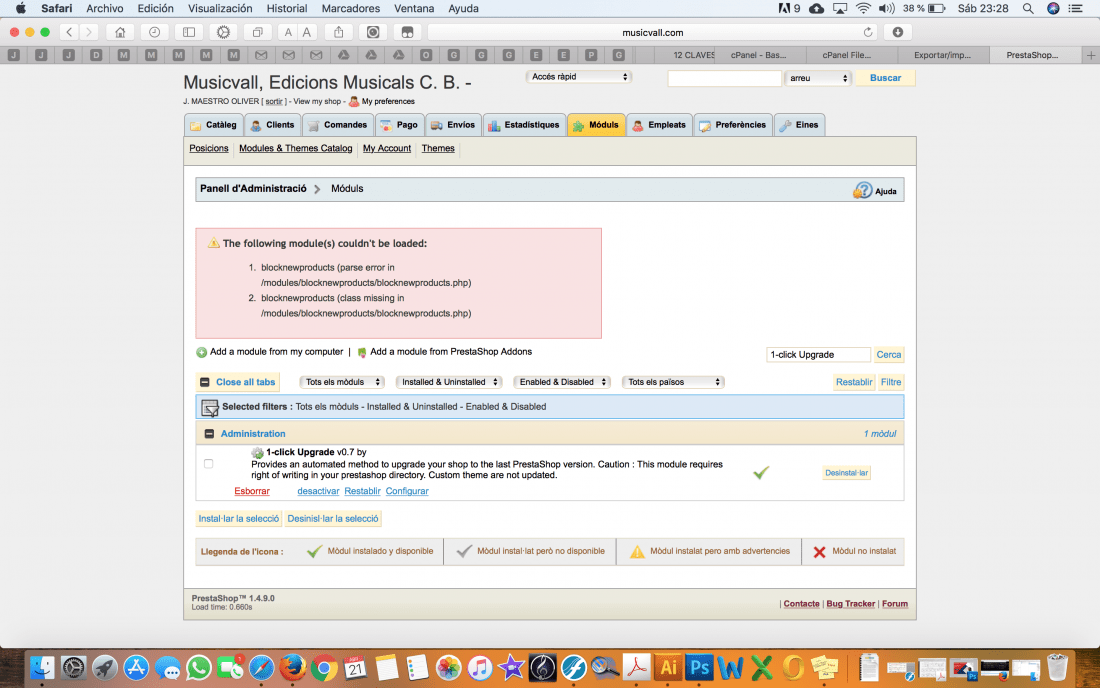1100x688 pixels.
Task: Open the Accés ràpid dropdown
Action: coord(579,77)
